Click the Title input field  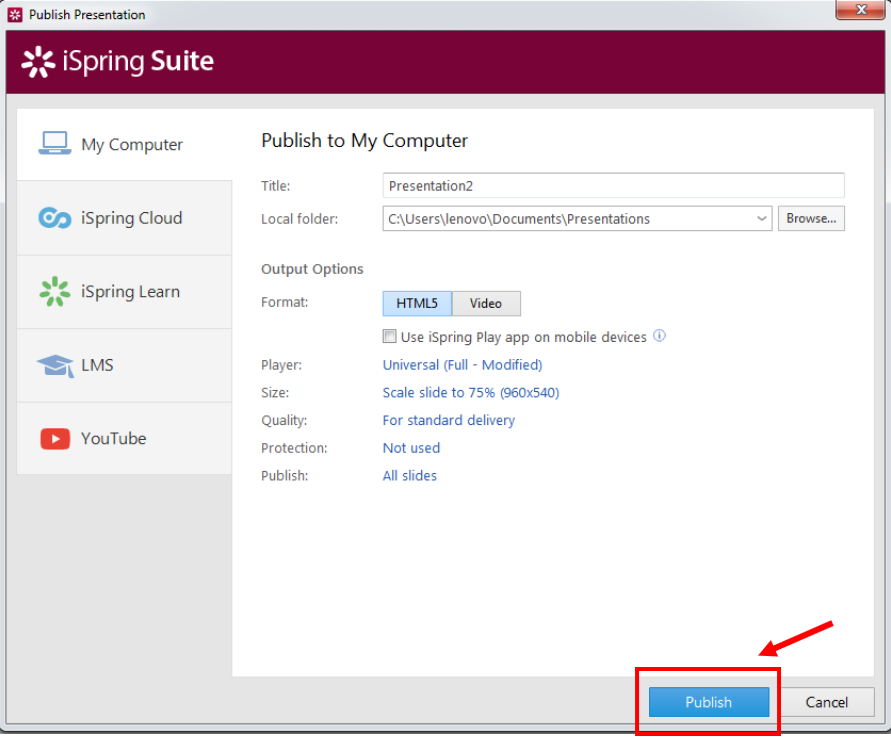614,186
